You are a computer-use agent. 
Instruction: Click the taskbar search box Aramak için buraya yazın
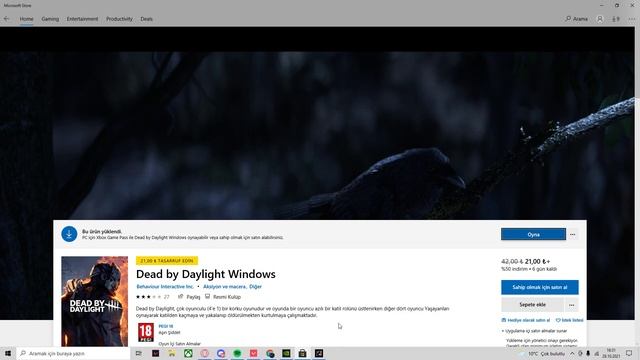click(73, 353)
